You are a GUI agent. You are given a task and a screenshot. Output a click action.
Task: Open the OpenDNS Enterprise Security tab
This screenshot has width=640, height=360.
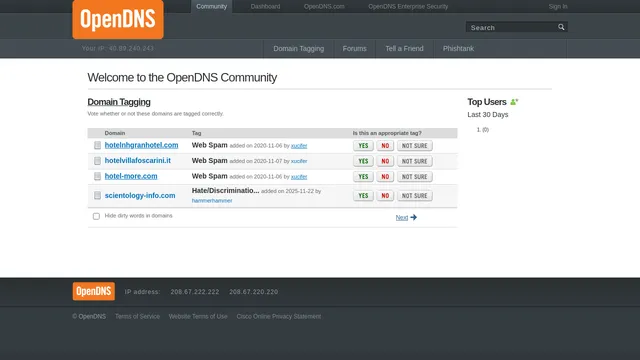pos(408,7)
